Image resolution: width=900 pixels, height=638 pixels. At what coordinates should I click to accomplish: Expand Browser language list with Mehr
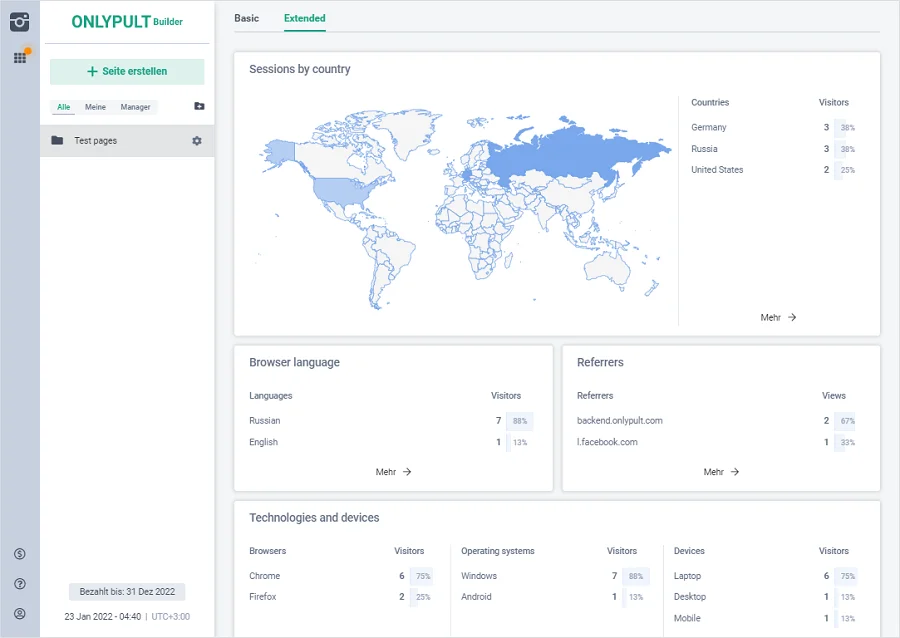point(393,472)
